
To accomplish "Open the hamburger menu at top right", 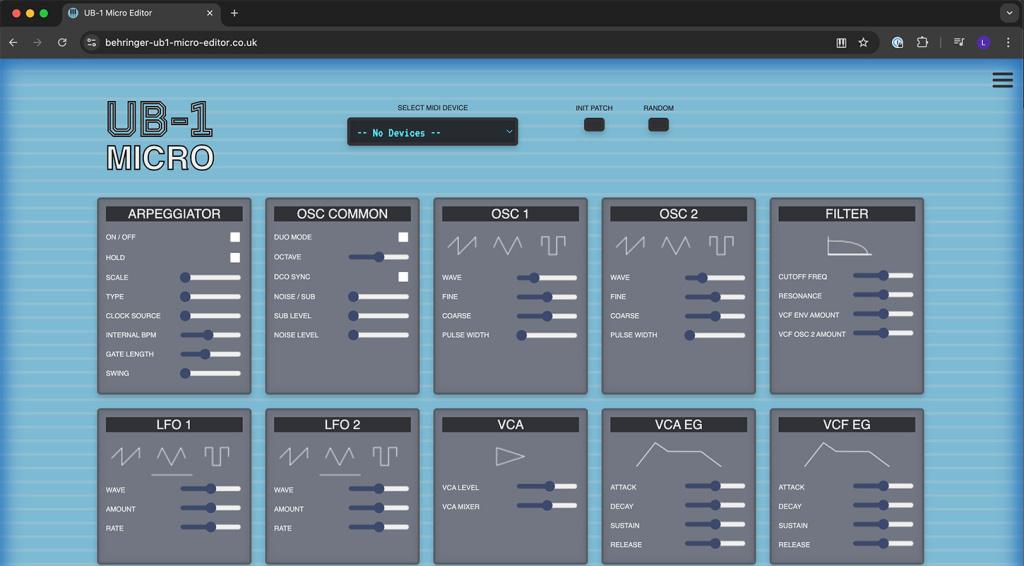I will [x=1002, y=80].
